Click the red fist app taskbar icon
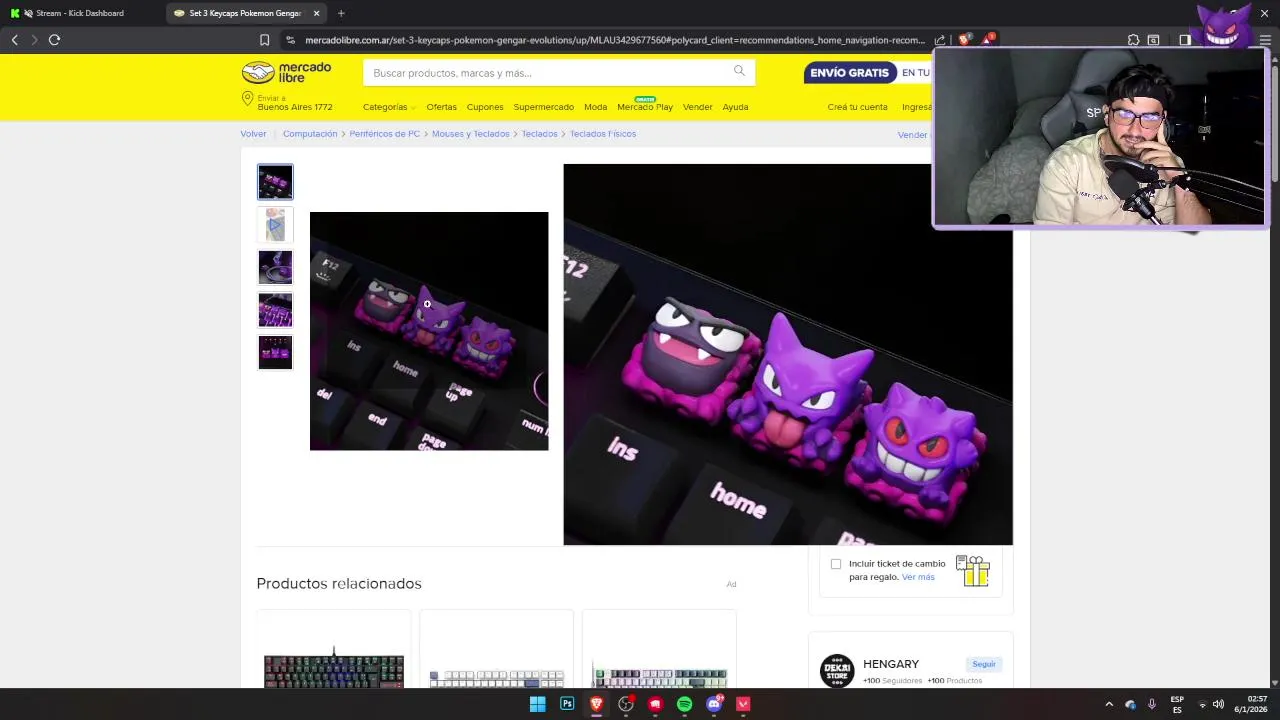Image resolution: width=1280 pixels, height=720 pixels. (655, 704)
